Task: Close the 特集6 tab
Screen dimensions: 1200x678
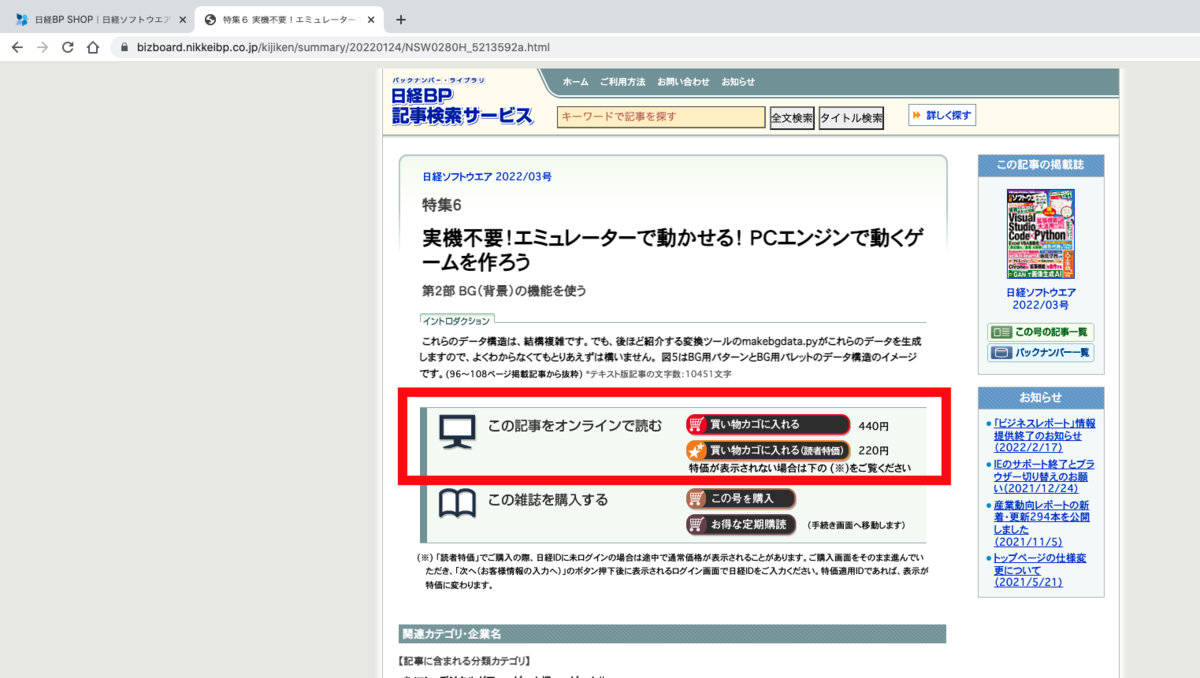Action: point(372,19)
